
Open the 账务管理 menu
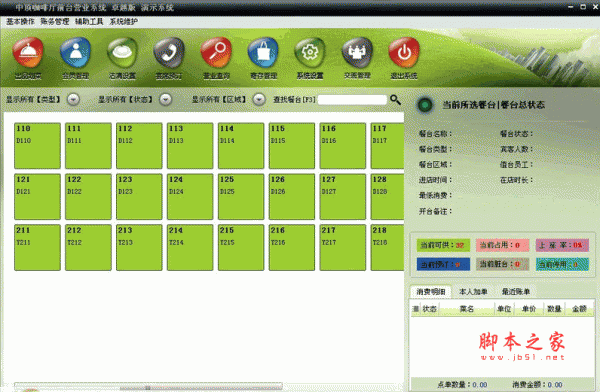[55, 21]
